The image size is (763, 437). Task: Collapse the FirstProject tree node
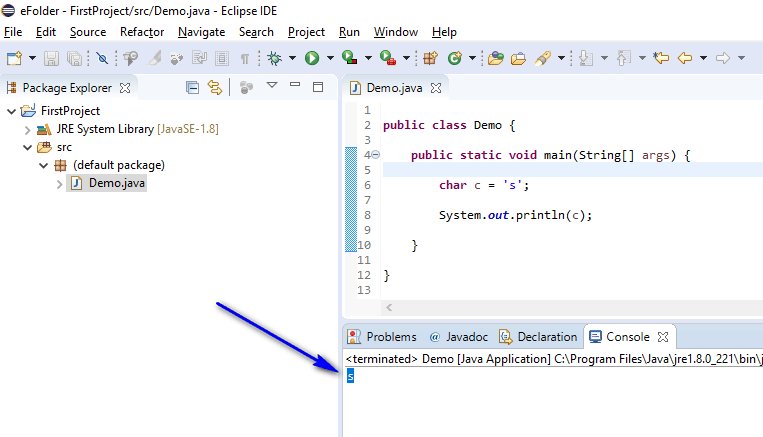tap(12, 111)
